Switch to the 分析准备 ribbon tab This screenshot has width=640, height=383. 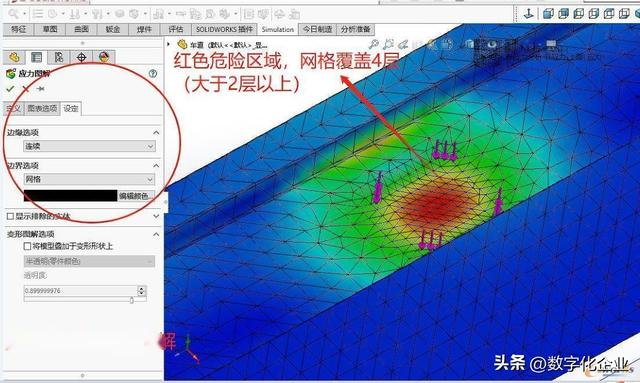356,29
